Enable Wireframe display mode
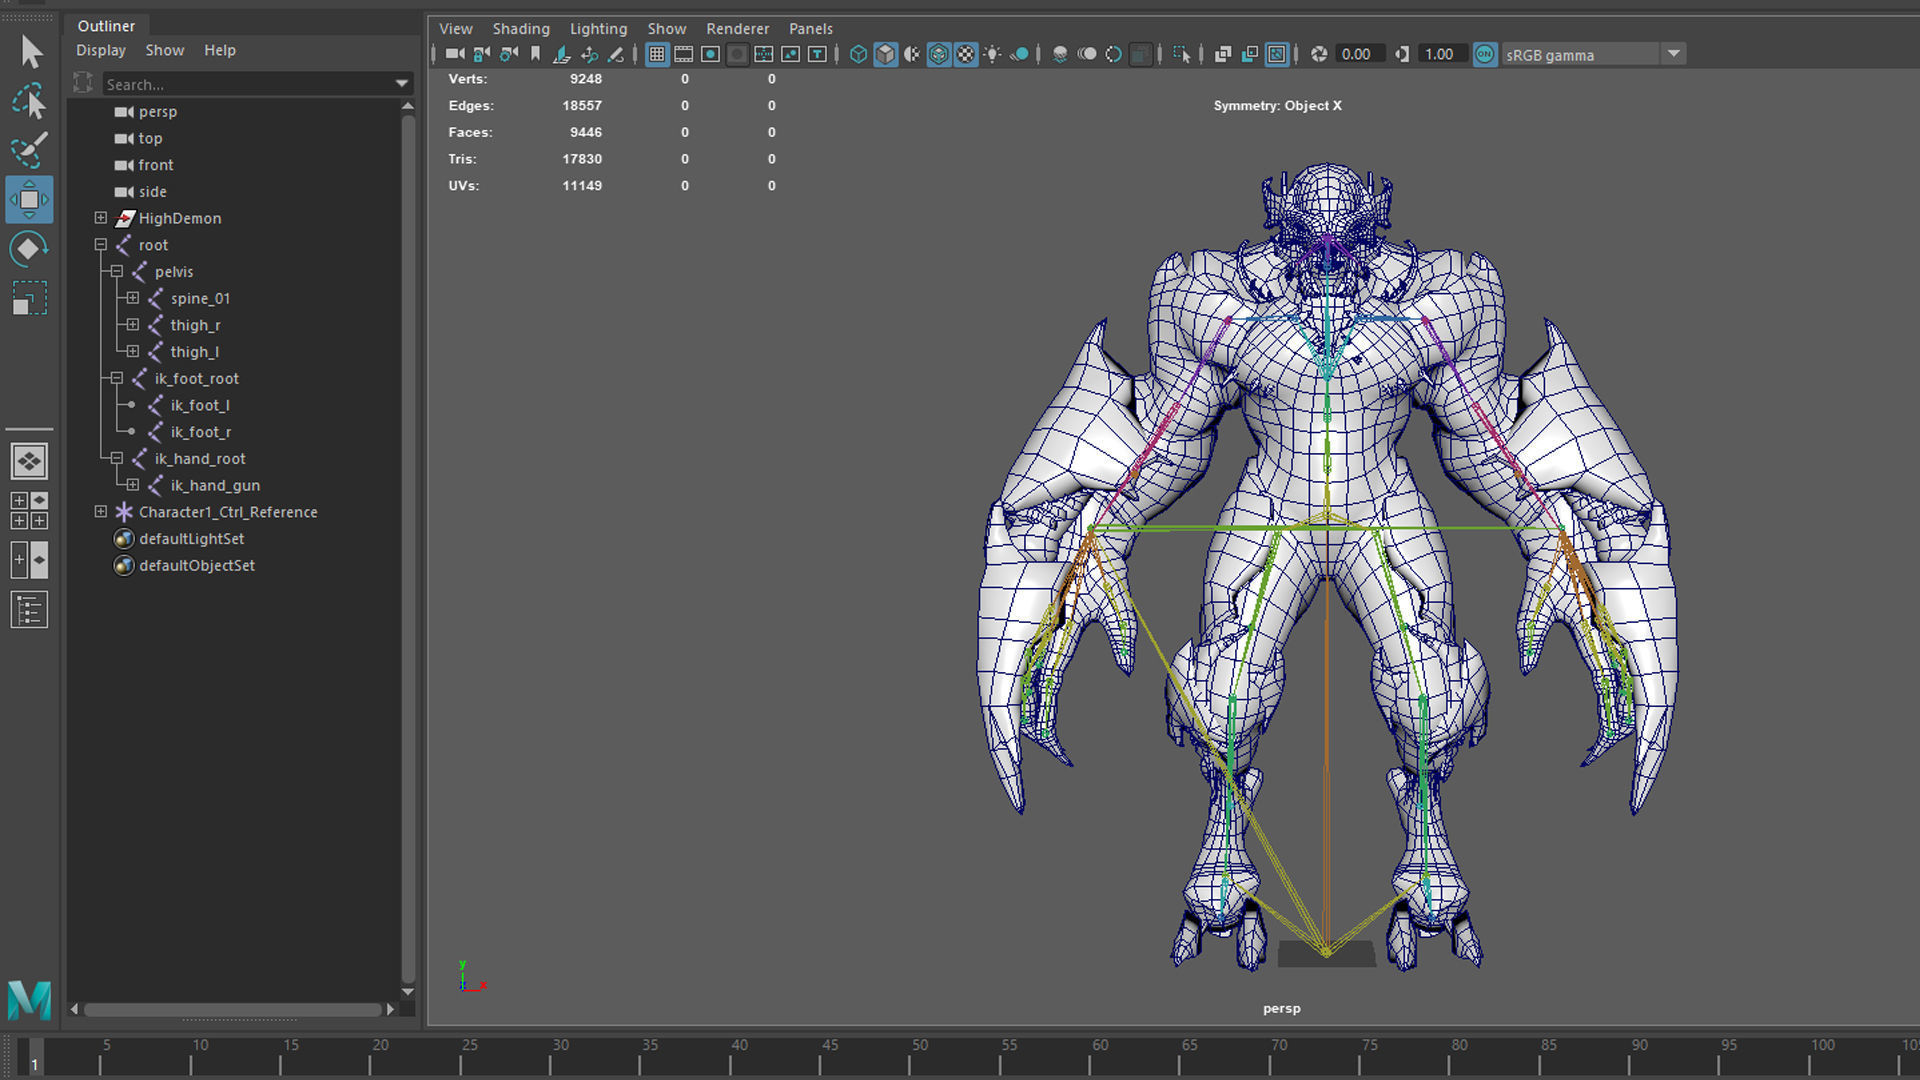This screenshot has width=1920, height=1080. [x=858, y=54]
